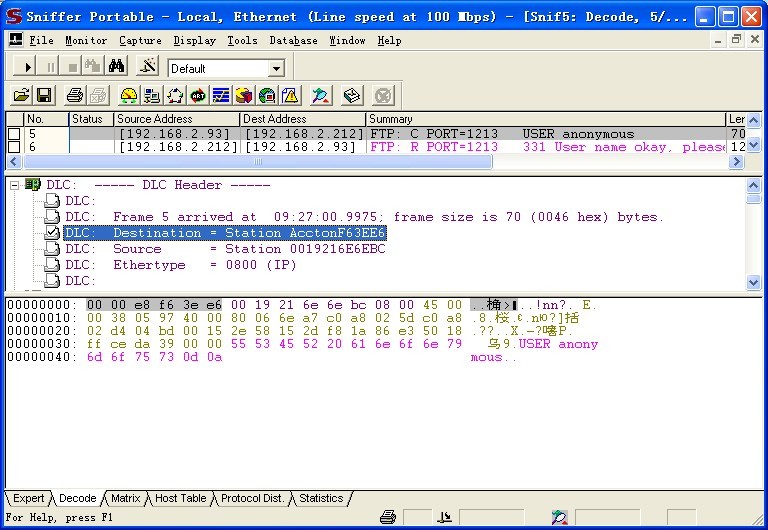This screenshot has height=530, width=768.
Task: Select the DLC Source Station line
Action: pos(225,249)
